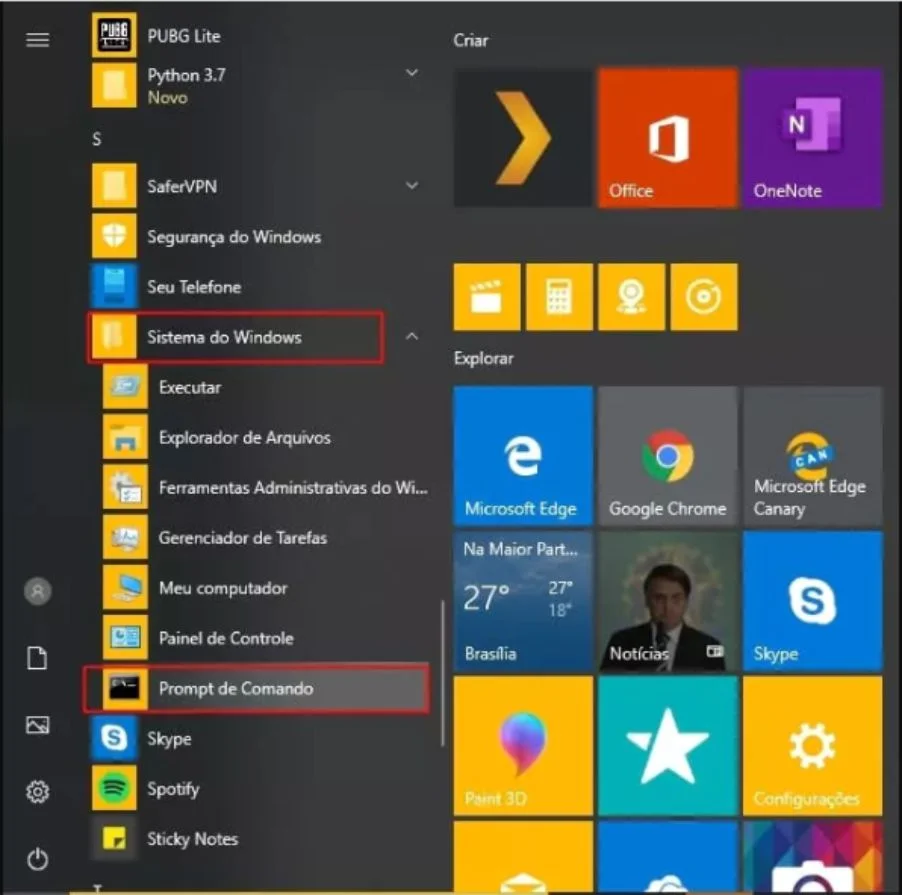Open Settings gear in left rail
This screenshot has width=902, height=895.
(37, 791)
